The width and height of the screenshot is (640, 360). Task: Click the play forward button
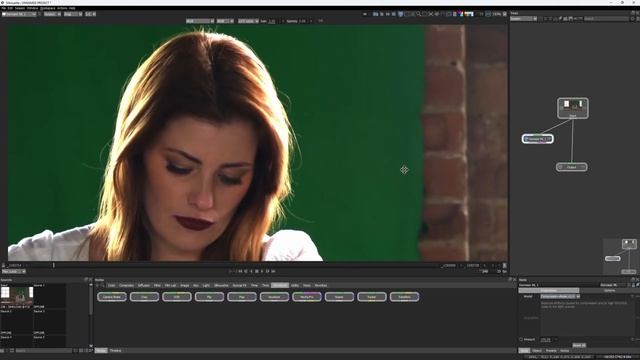coord(262,271)
